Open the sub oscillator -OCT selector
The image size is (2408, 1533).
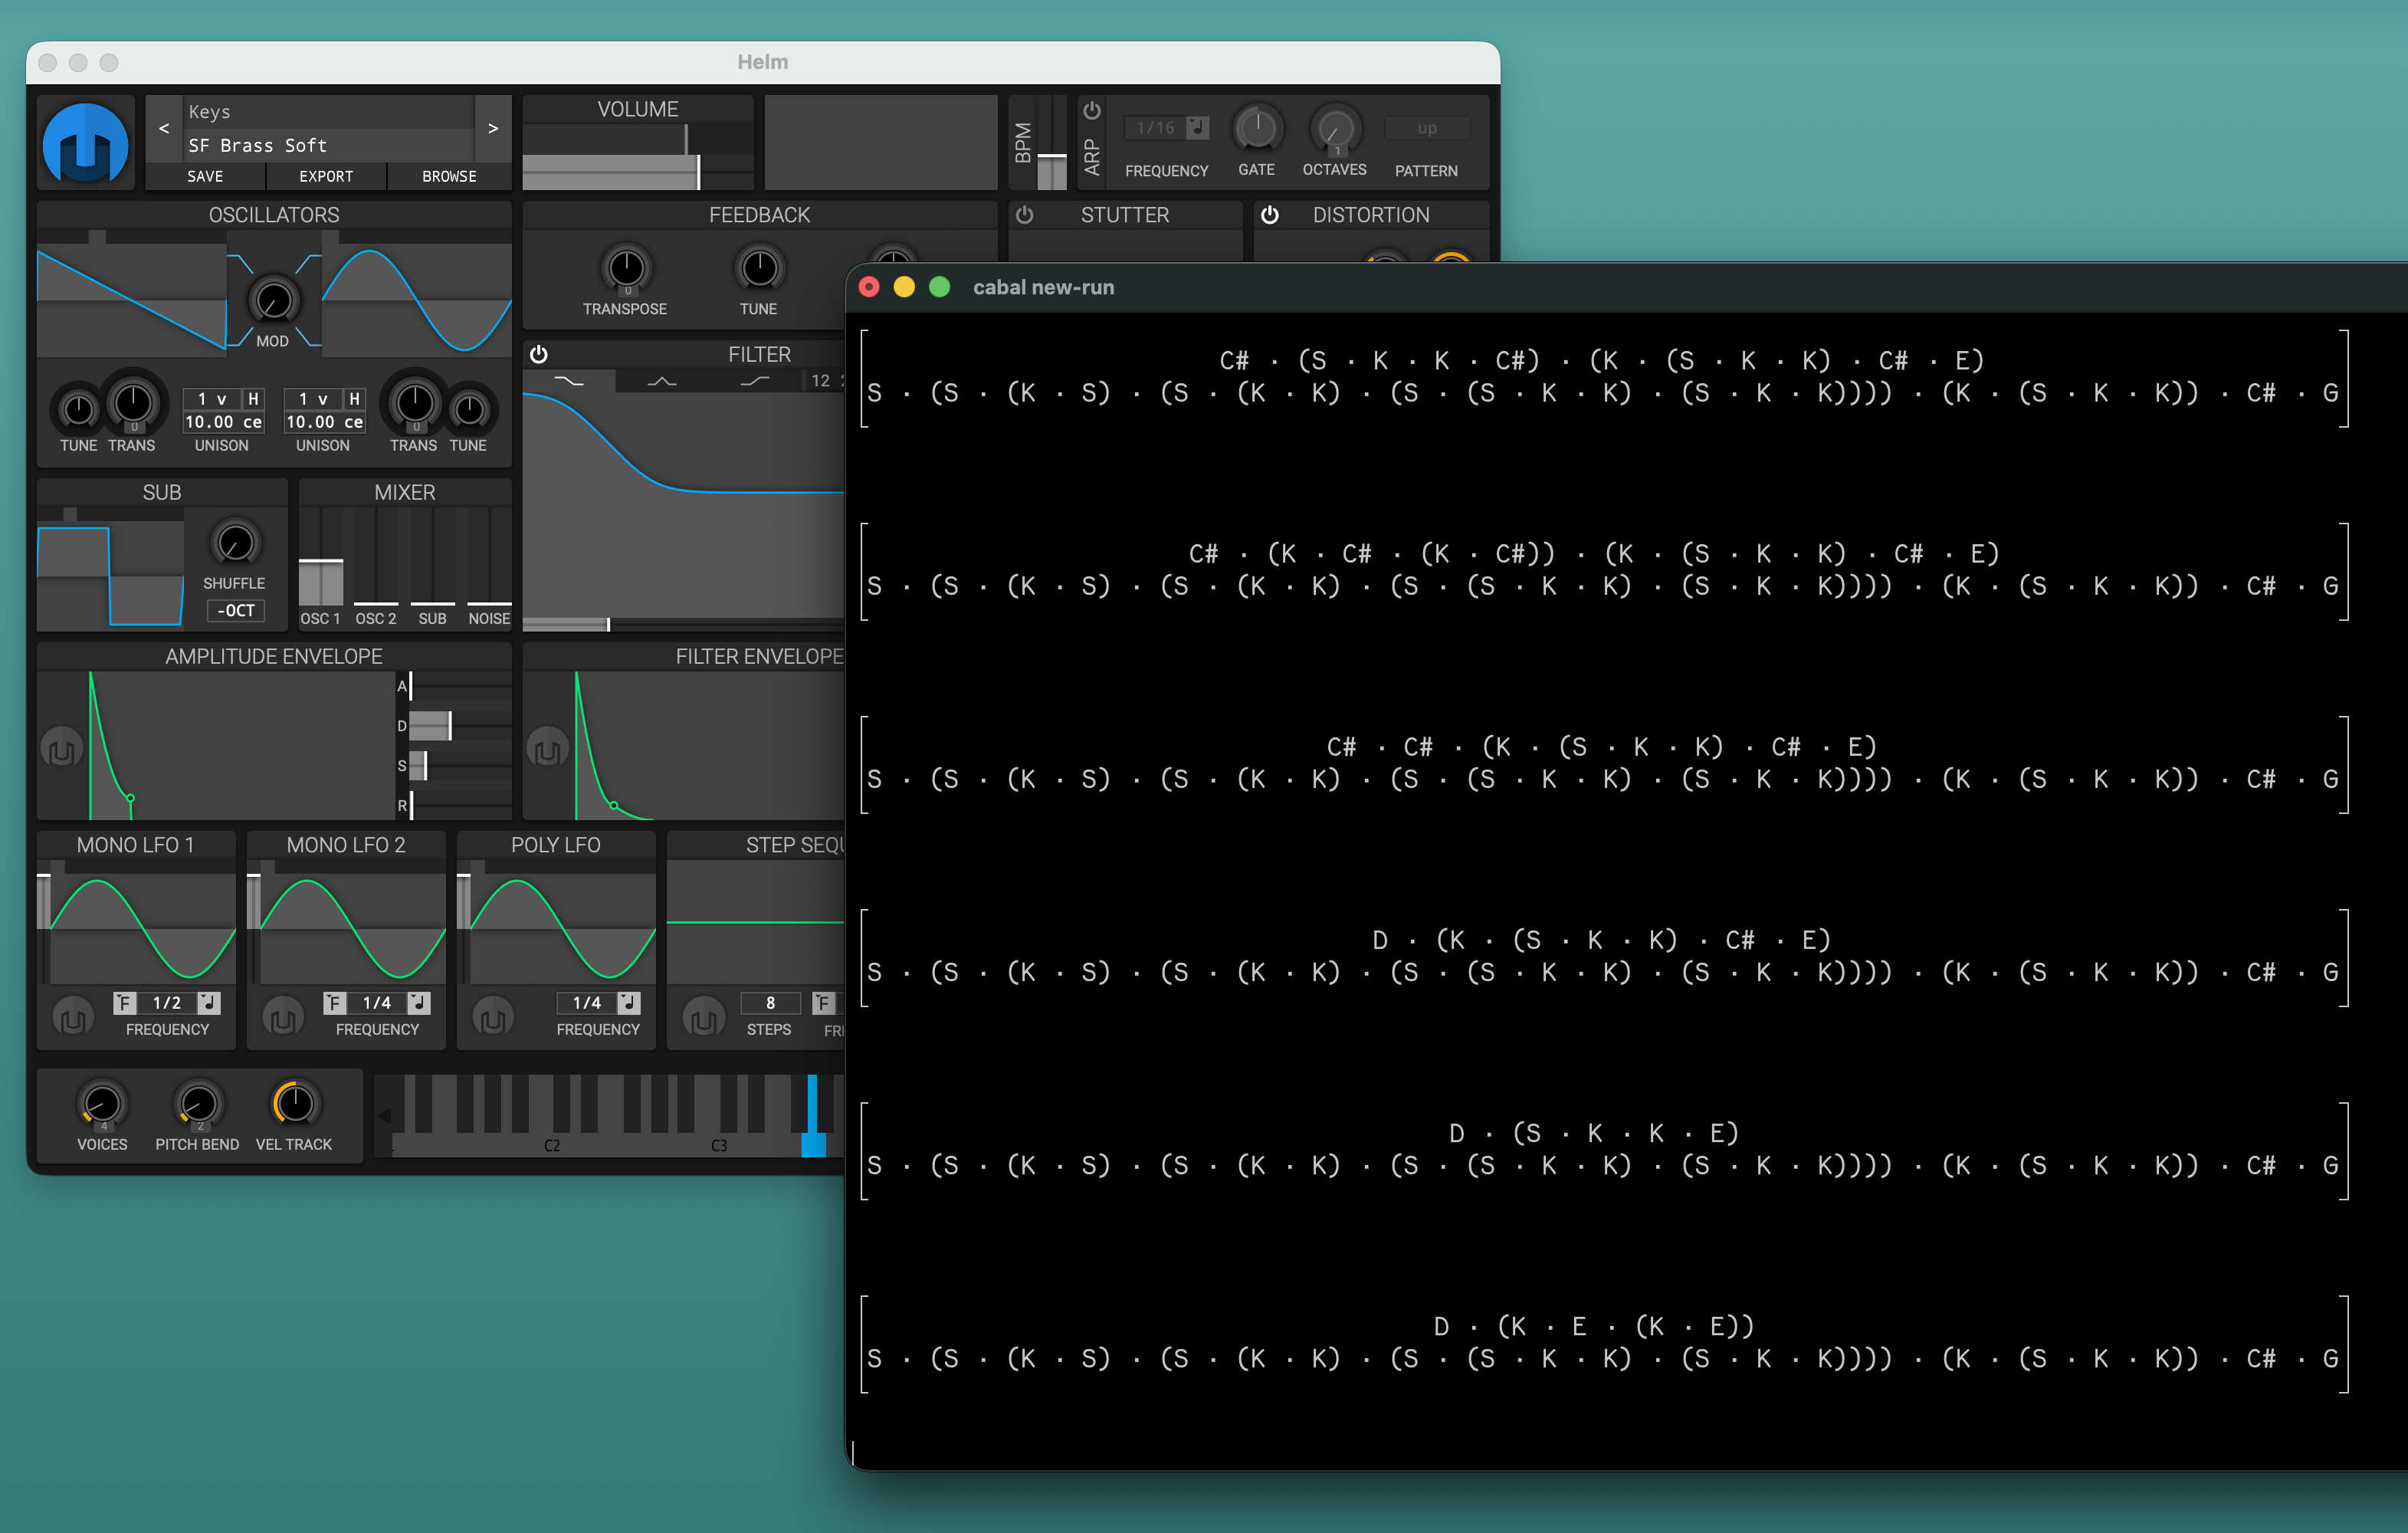pos(236,610)
